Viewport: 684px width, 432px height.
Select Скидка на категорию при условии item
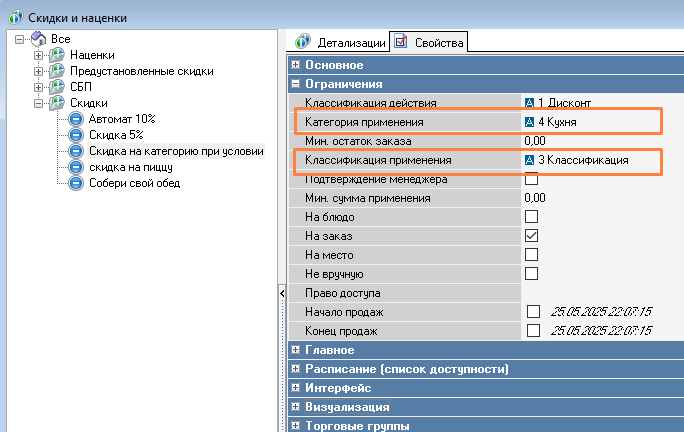coord(175,151)
